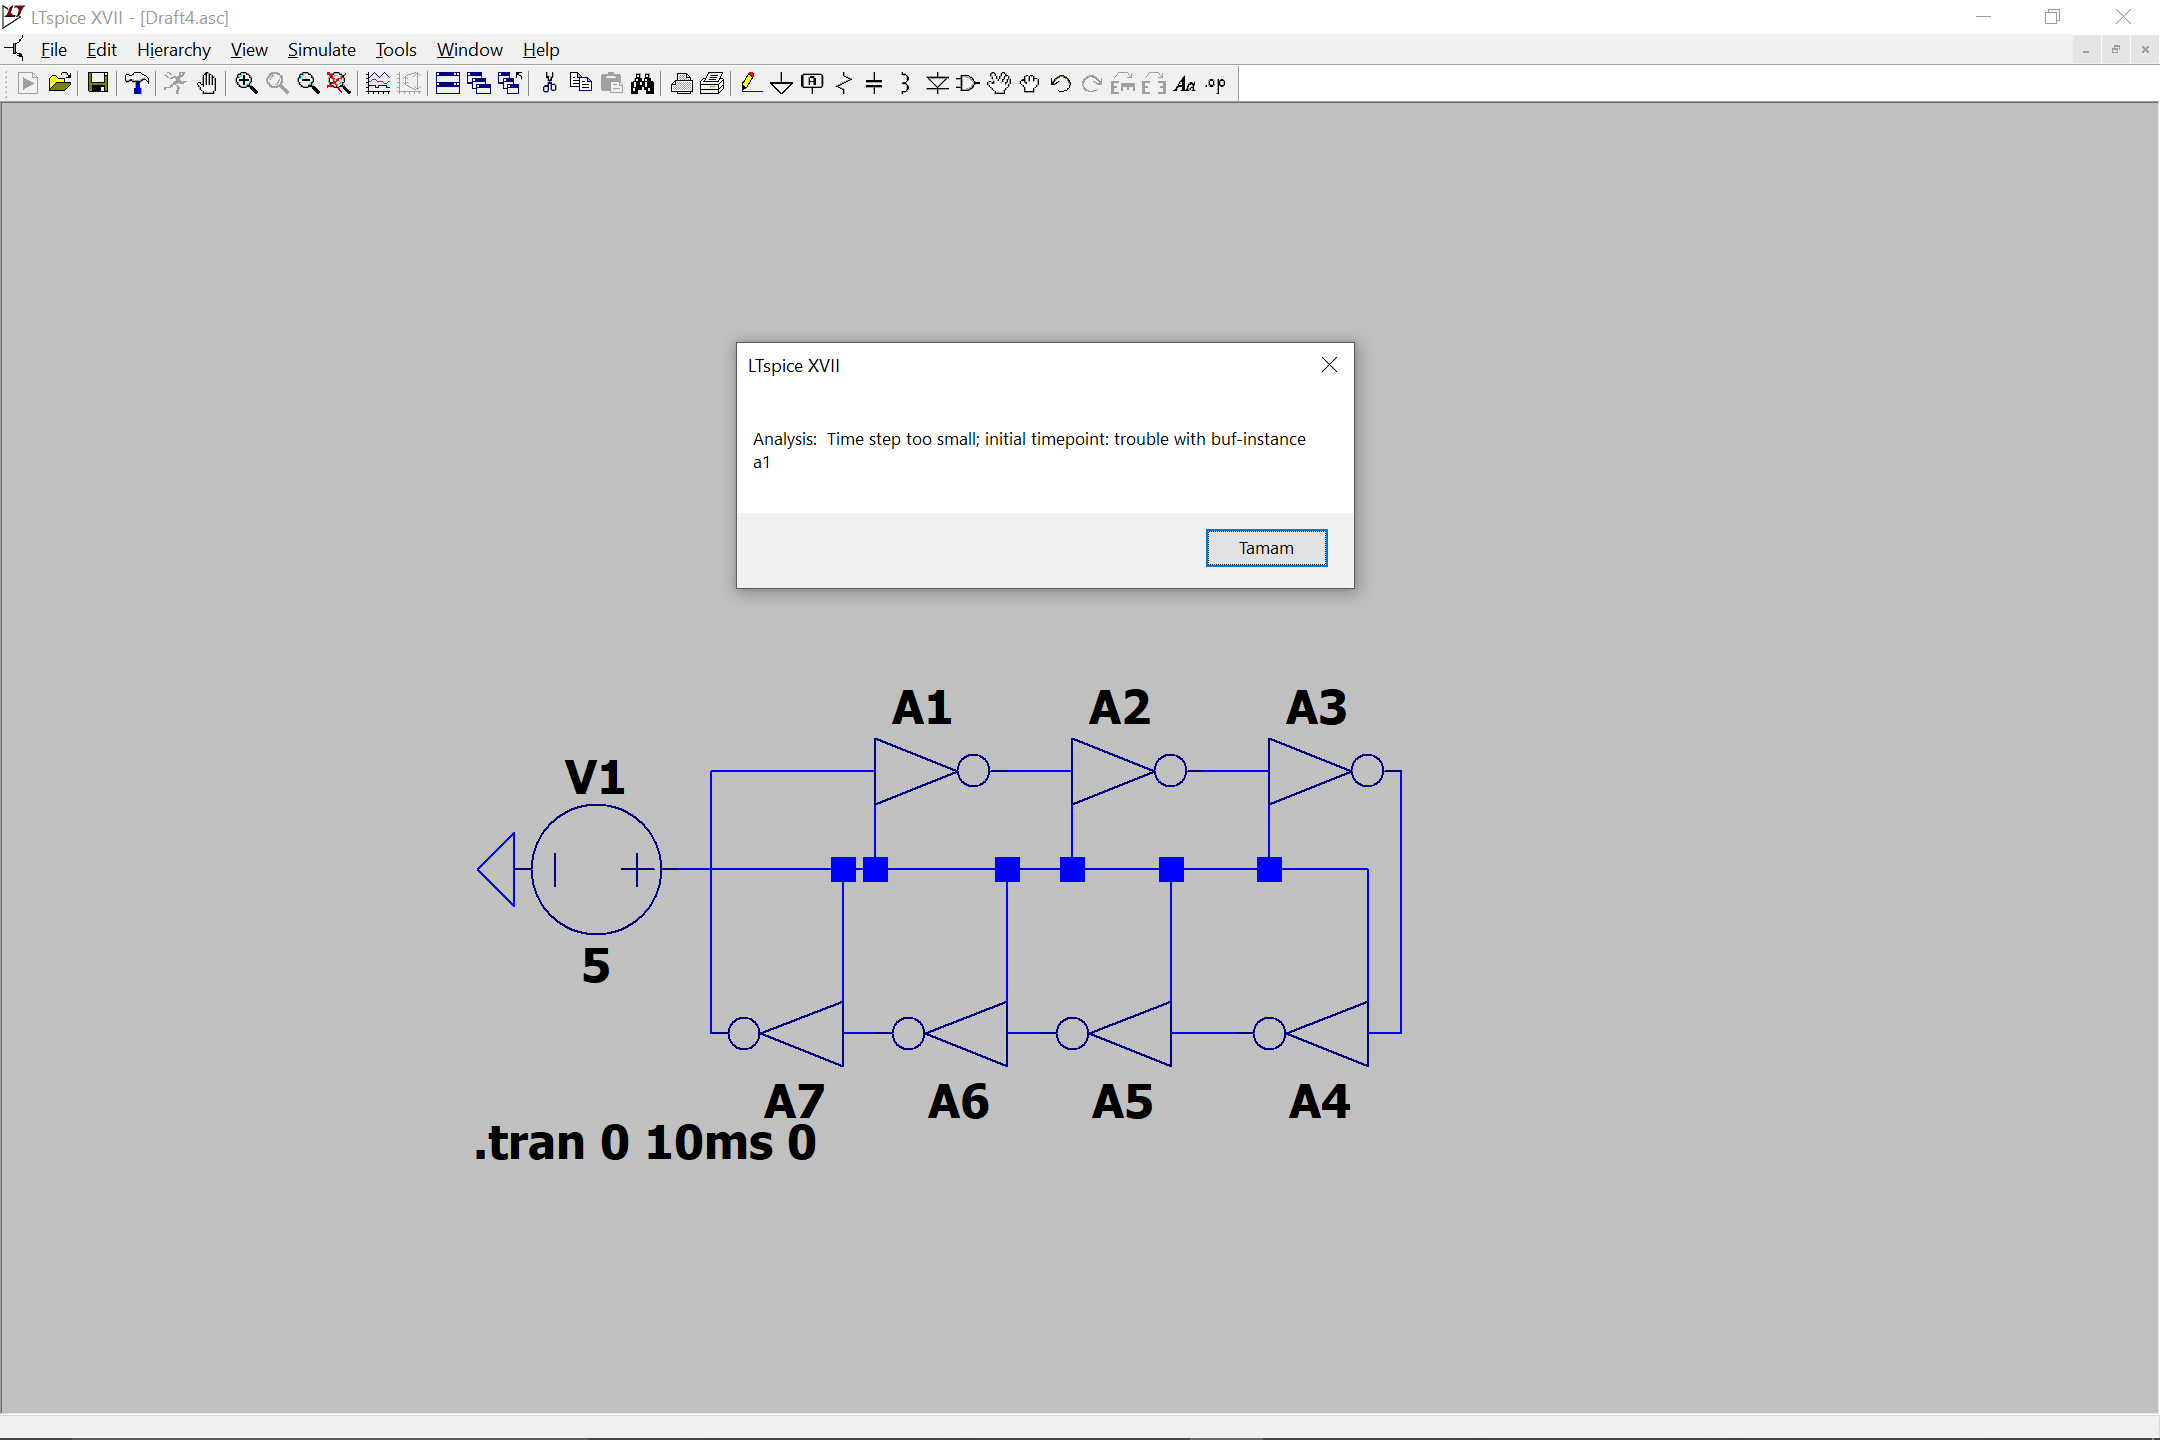Place a Resistor component
The width and height of the screenshot is (2160, 1440).
click(x=844, y=83)
